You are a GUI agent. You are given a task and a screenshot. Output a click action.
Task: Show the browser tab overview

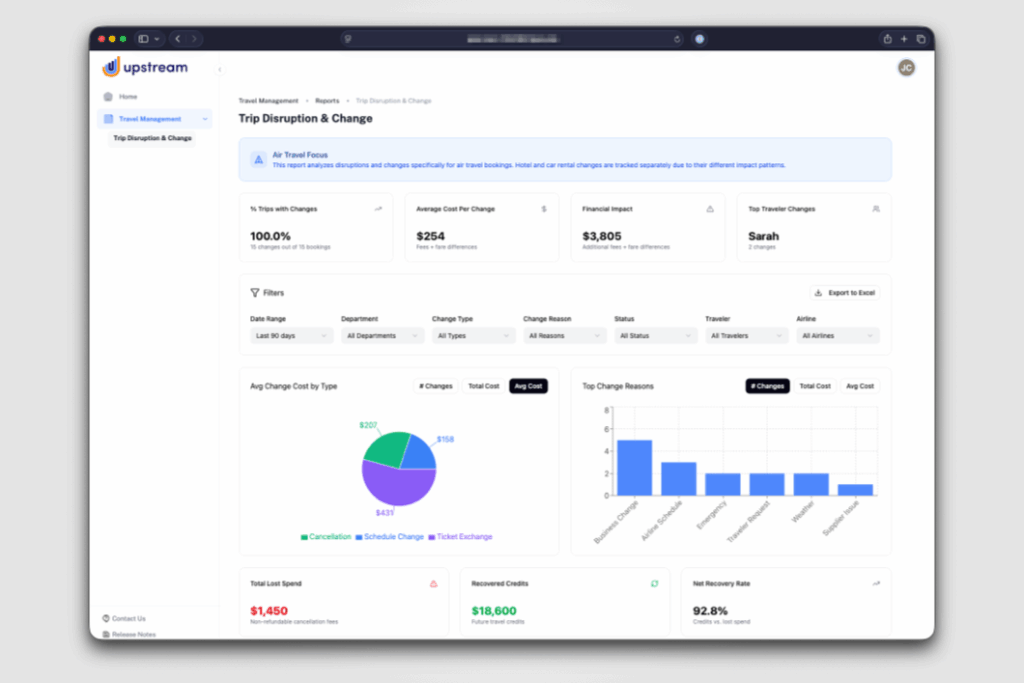tap(921, 39)
